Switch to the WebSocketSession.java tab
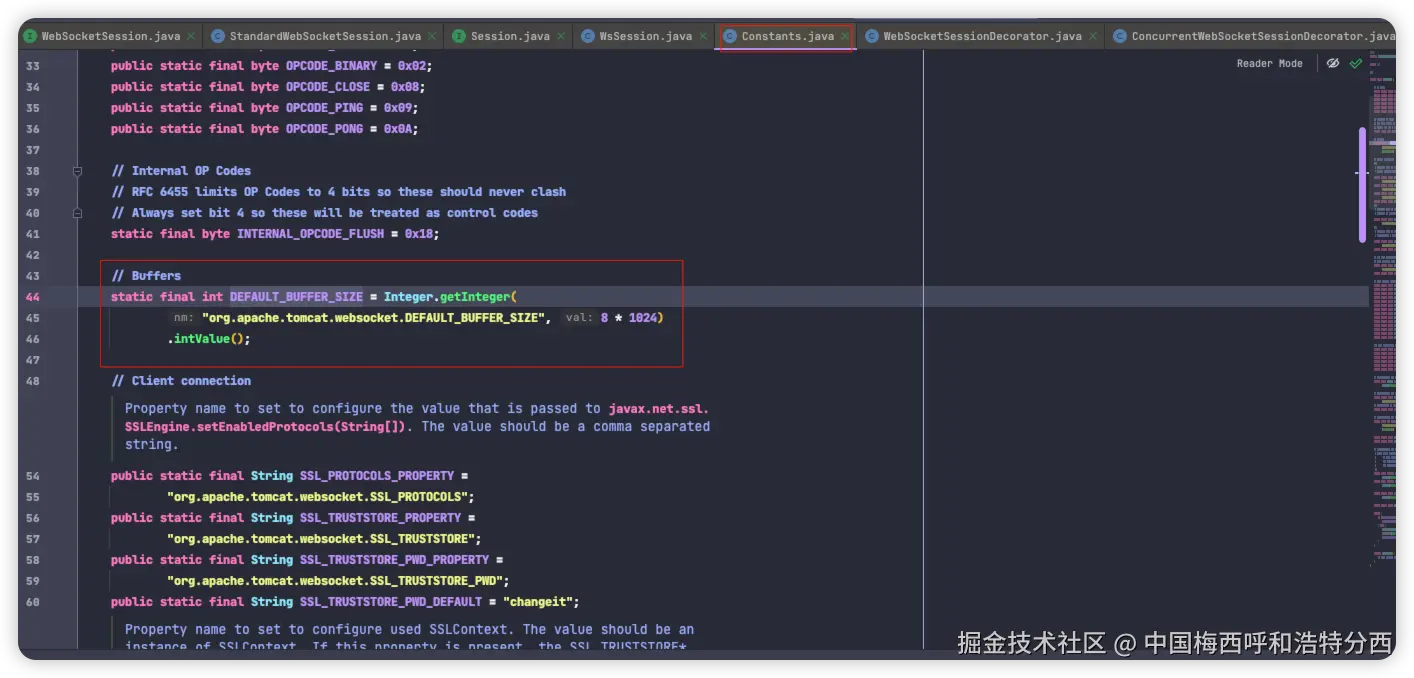Image resolution: width=1414 pixels, height=678 pixels. pos(109,36)
